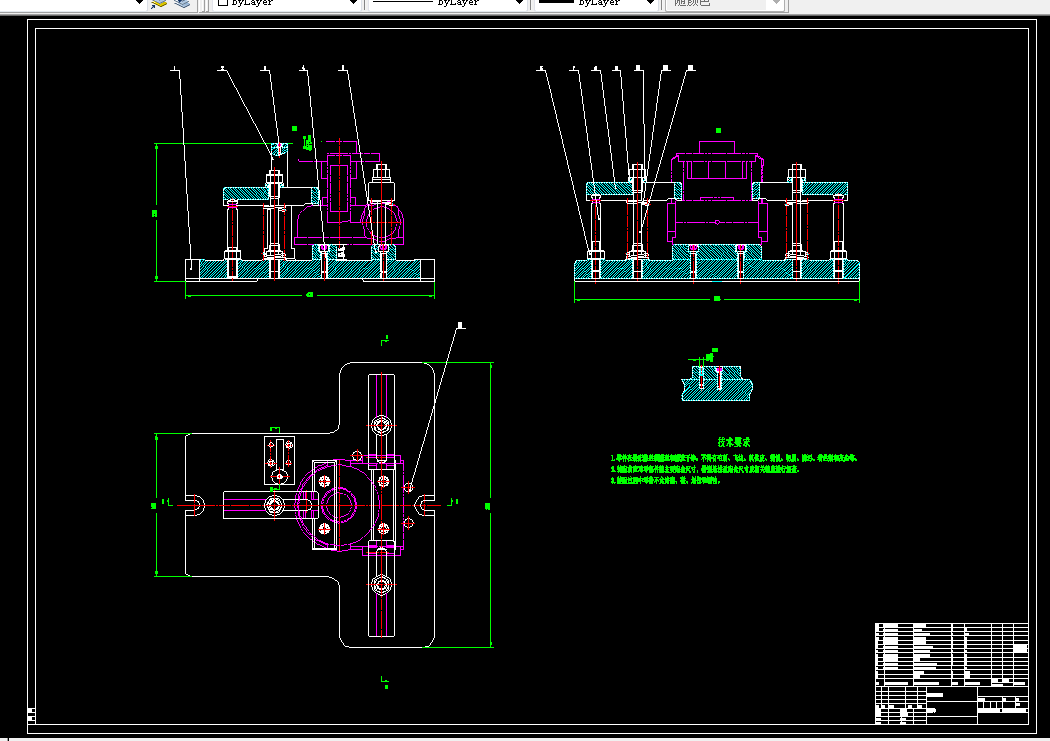
Task: Expand the ByLayer lineweight dropdown
Action: [x=650, y=3]
